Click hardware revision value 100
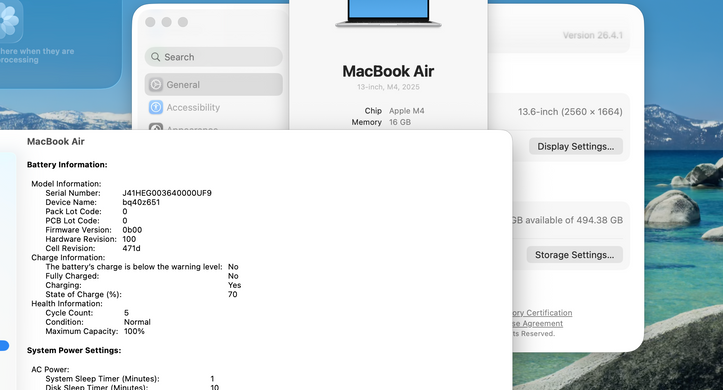The height and width of the screenshot is (390, 723). [129, 239]
